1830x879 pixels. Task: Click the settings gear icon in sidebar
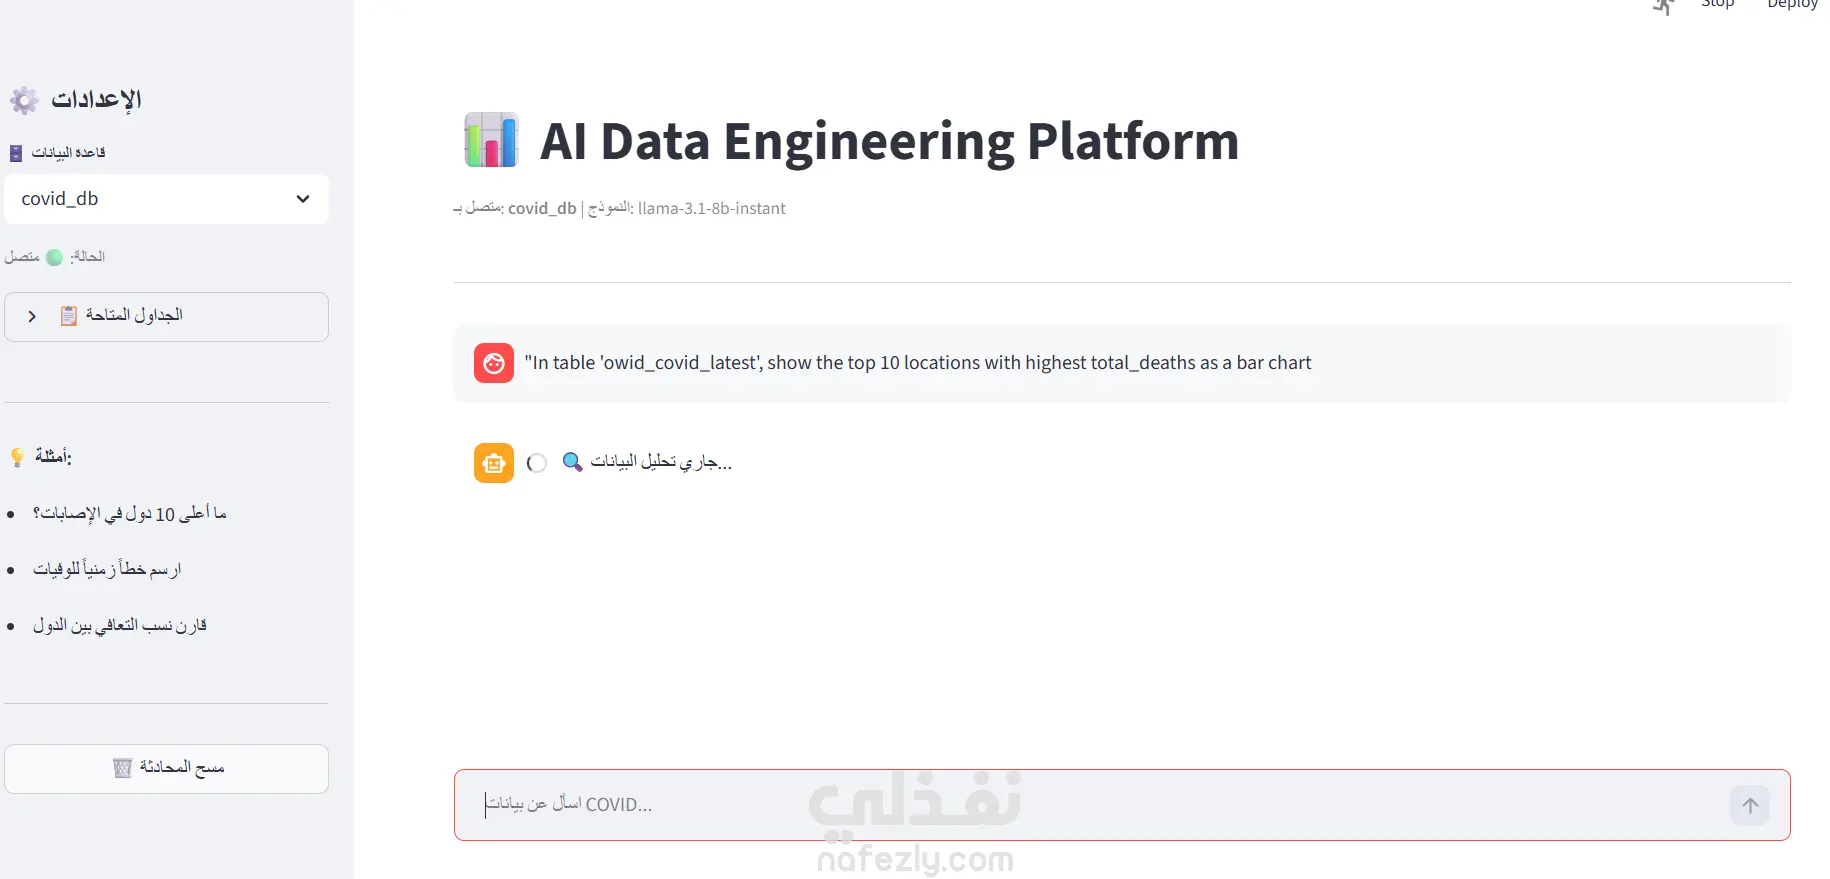(24, 100)
